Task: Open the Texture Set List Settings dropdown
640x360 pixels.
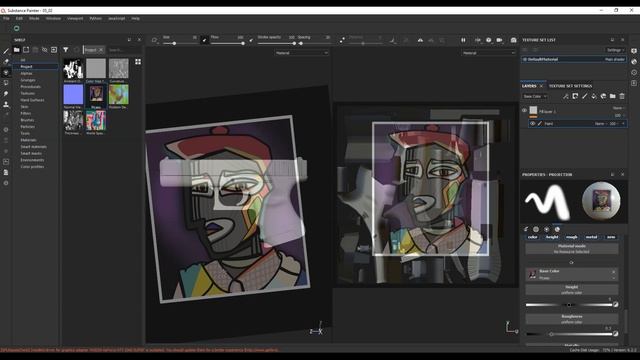Action: [615, 50]
